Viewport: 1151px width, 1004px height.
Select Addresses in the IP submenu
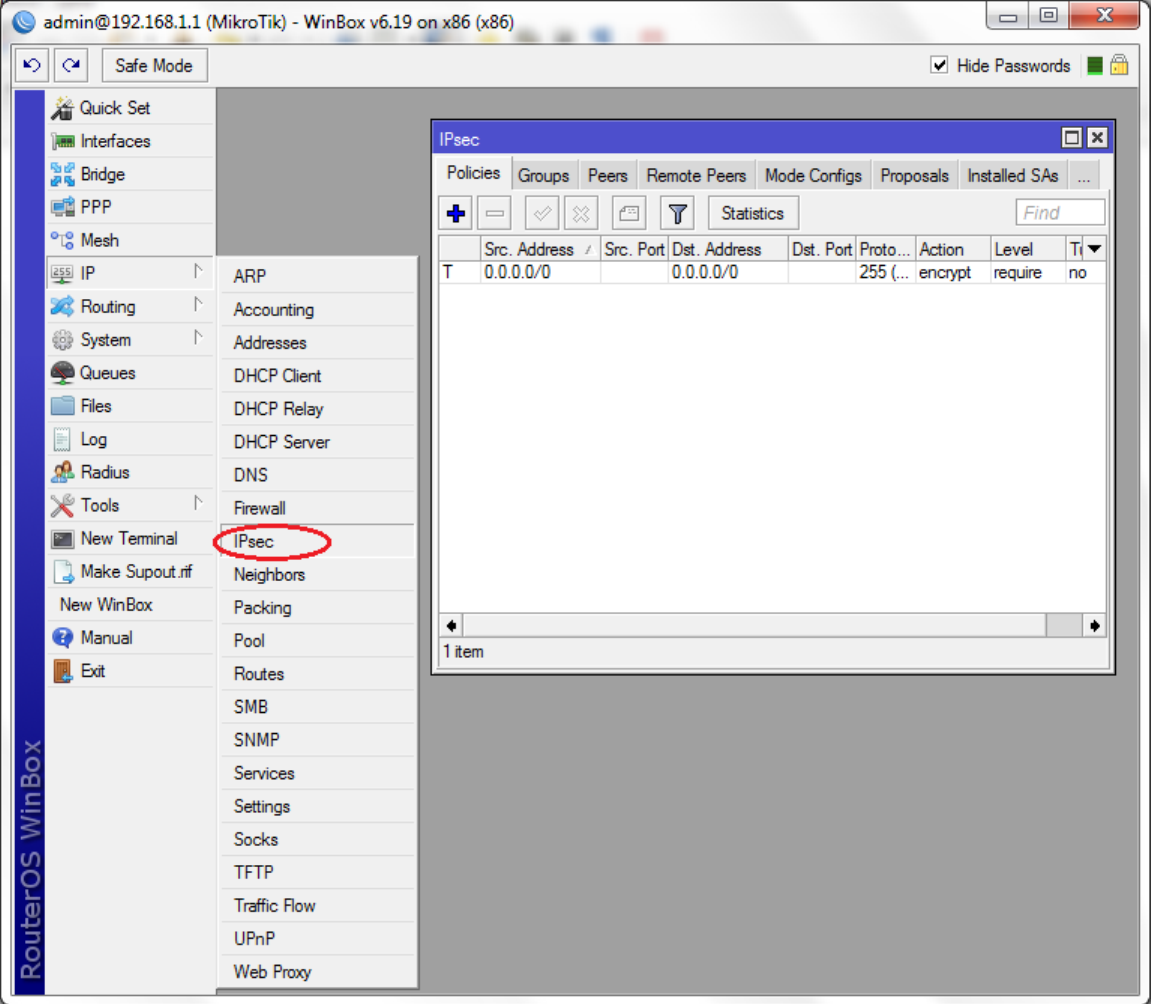tap(318, 343)
